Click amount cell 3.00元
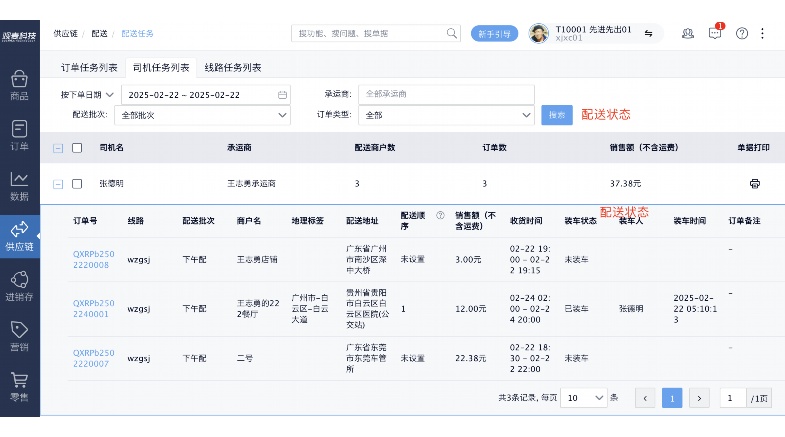The width and height of the screenshot is (785, 437). (468, 259)
